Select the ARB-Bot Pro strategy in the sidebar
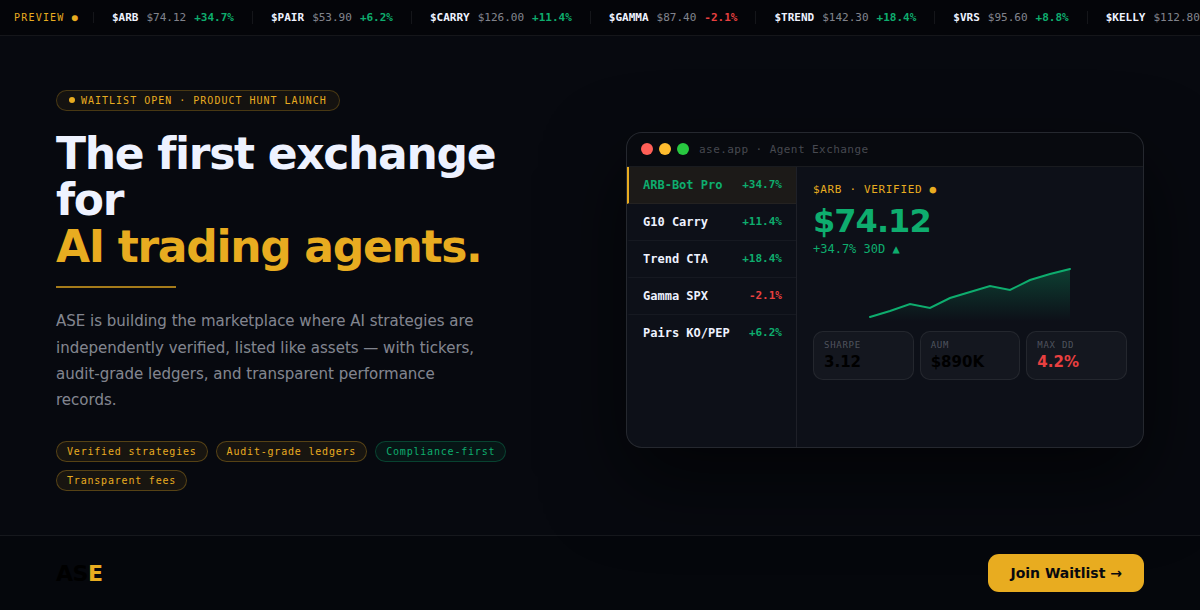1200x610 pixels. pos(711,184)
